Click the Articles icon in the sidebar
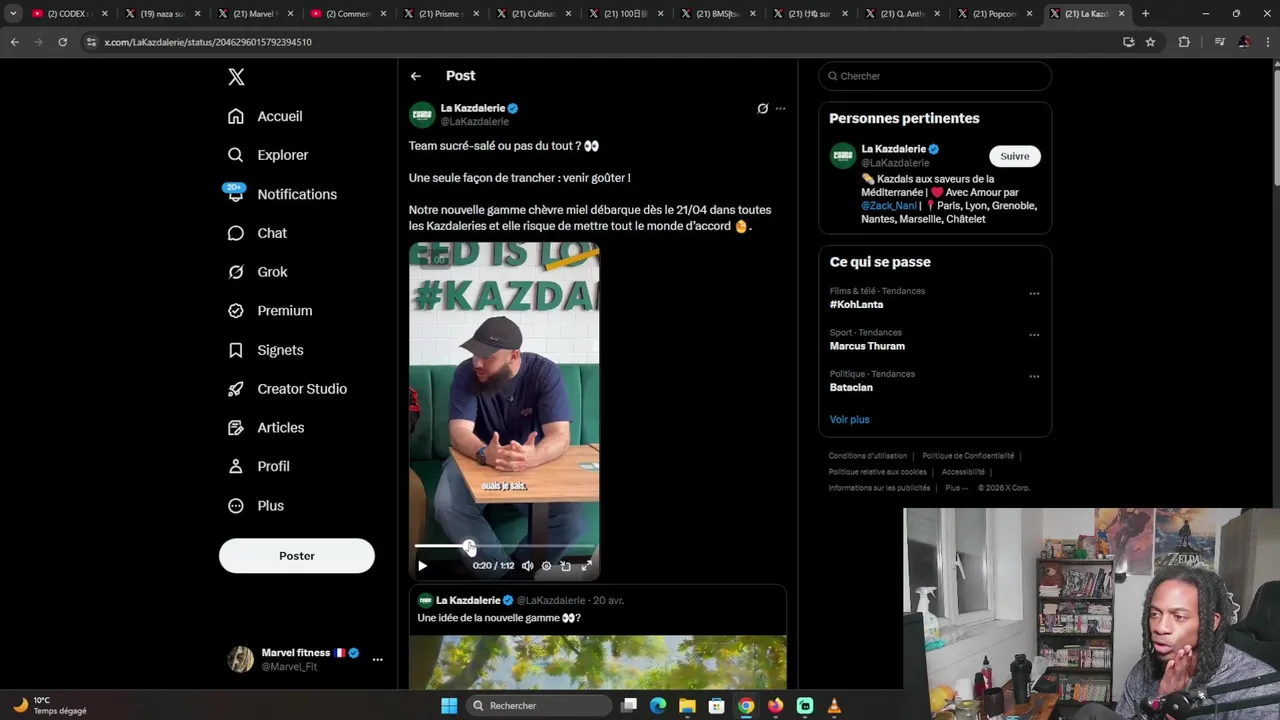Screen dimensions: 1280x720 click(236, 428)
